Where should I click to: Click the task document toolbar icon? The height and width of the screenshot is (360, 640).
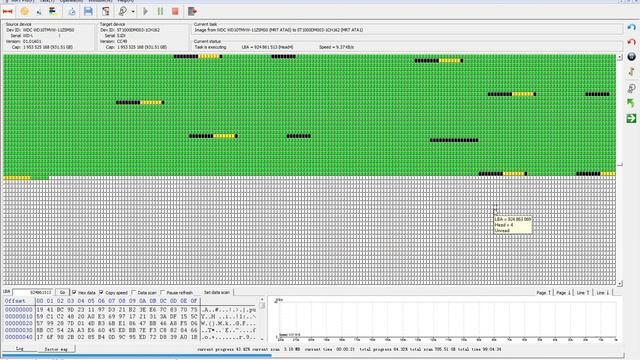(106, 11)
